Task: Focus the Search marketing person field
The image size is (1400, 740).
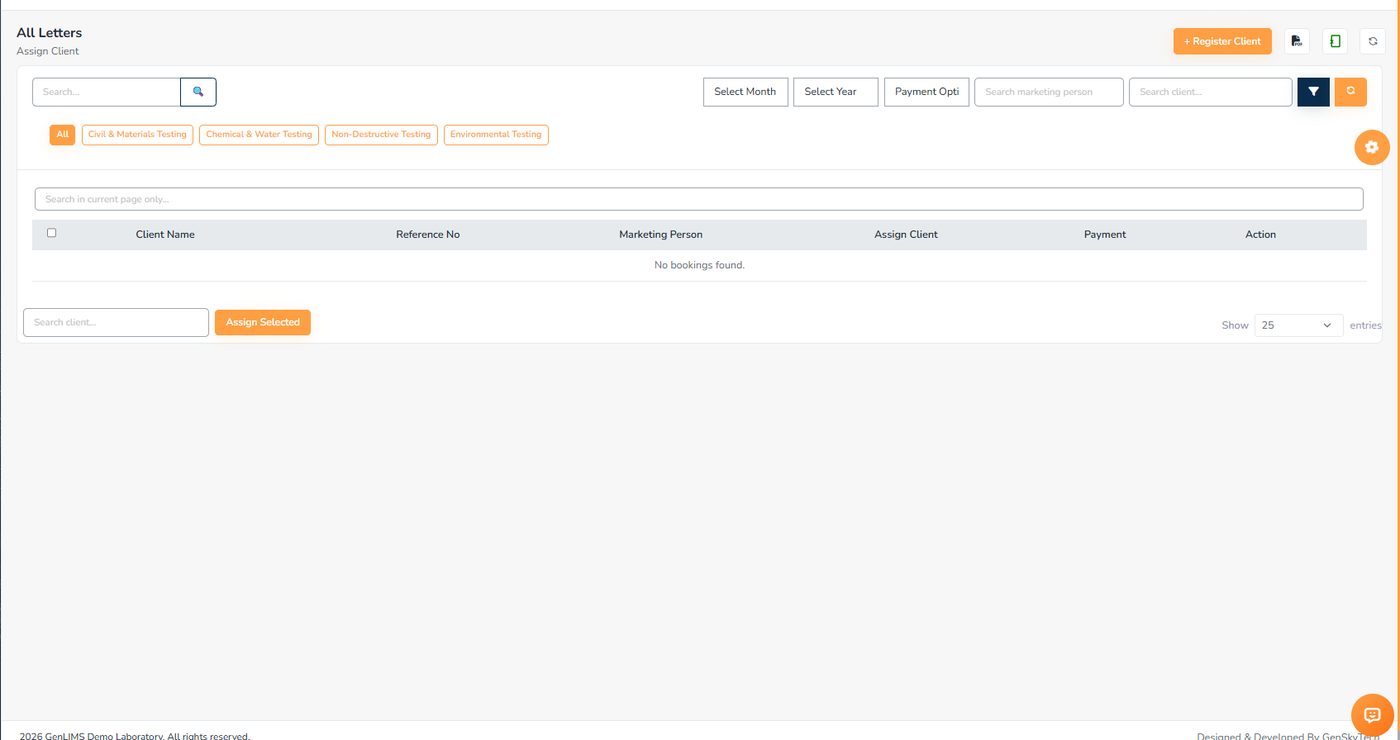Action: coord(1049,92)
